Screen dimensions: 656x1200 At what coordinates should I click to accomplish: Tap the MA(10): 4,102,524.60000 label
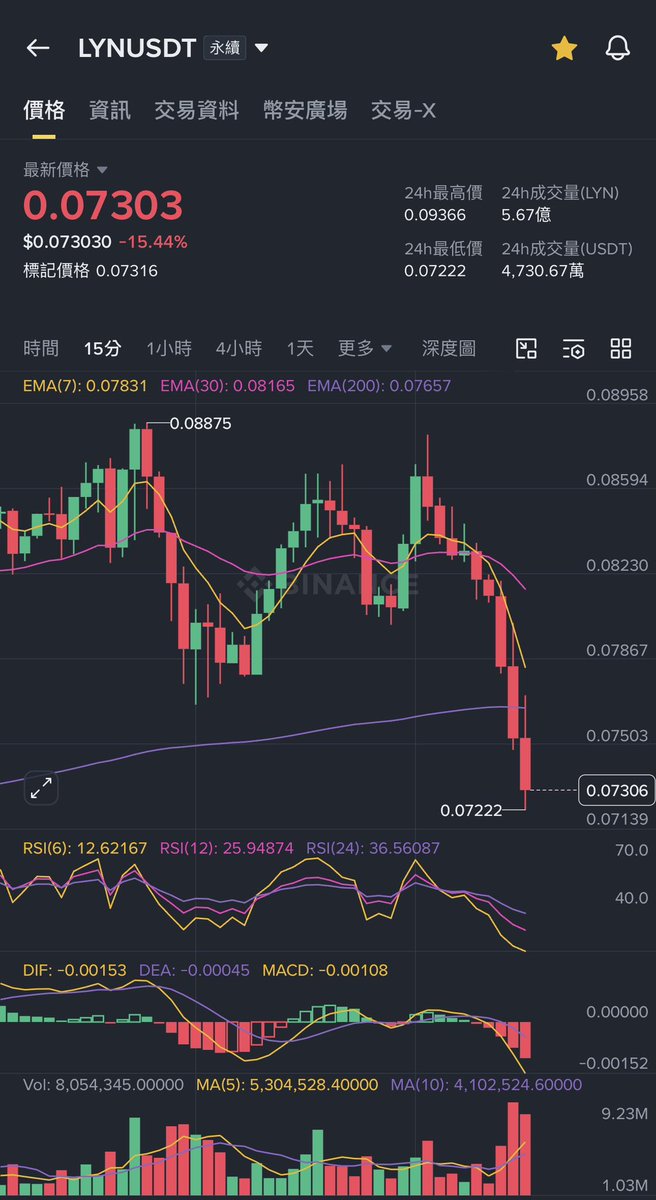pos(486,1084)
